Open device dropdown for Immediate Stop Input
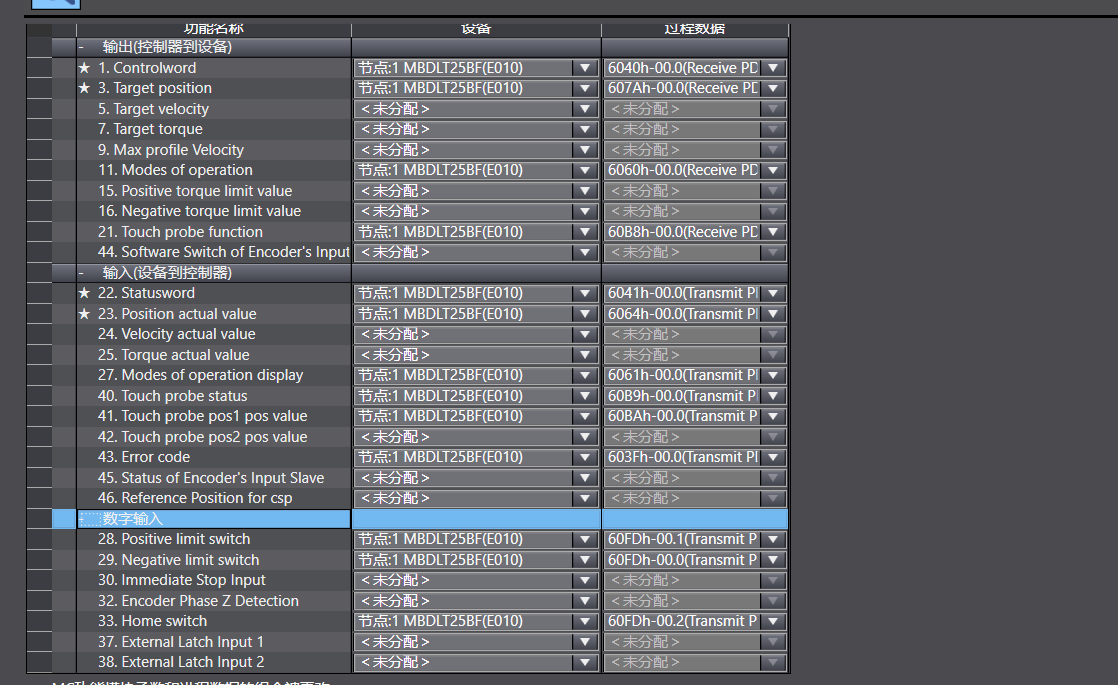The height and width of the screenshot is (685, 1118). [x=585, y=580]
